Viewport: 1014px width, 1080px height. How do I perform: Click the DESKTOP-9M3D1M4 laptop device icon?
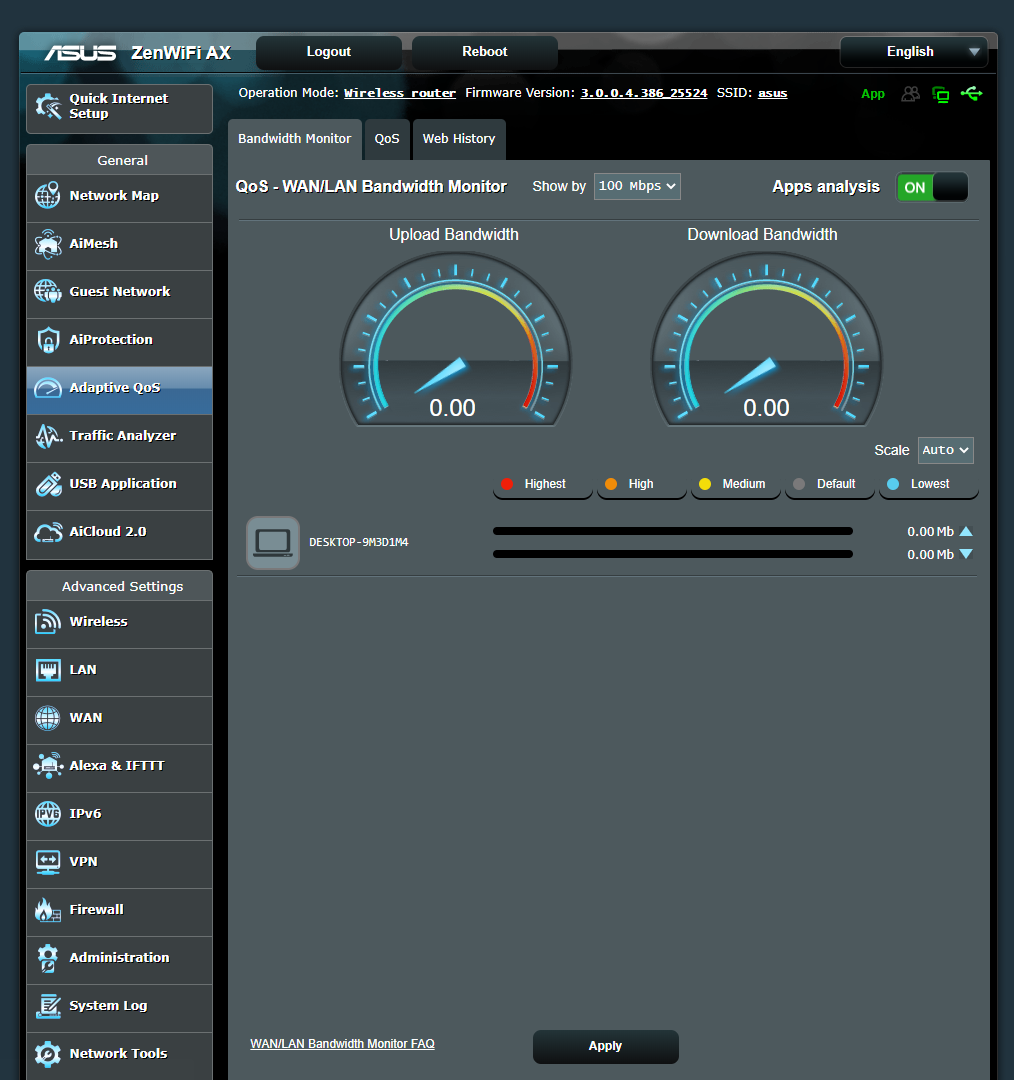pyautogui.click(x=273, y=543)
